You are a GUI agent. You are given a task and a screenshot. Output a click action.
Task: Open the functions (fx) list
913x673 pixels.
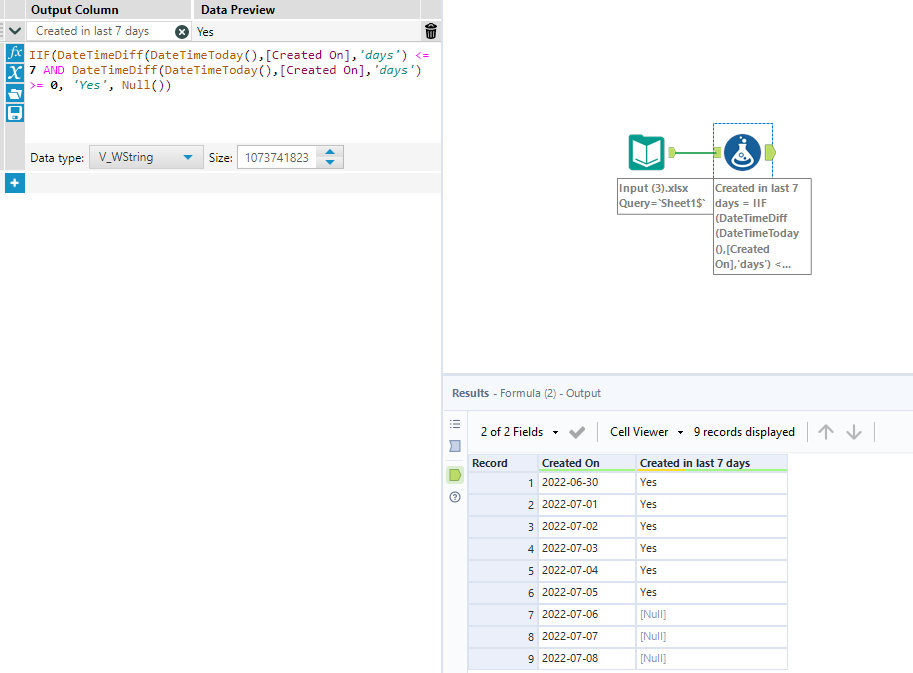point(15,52)
